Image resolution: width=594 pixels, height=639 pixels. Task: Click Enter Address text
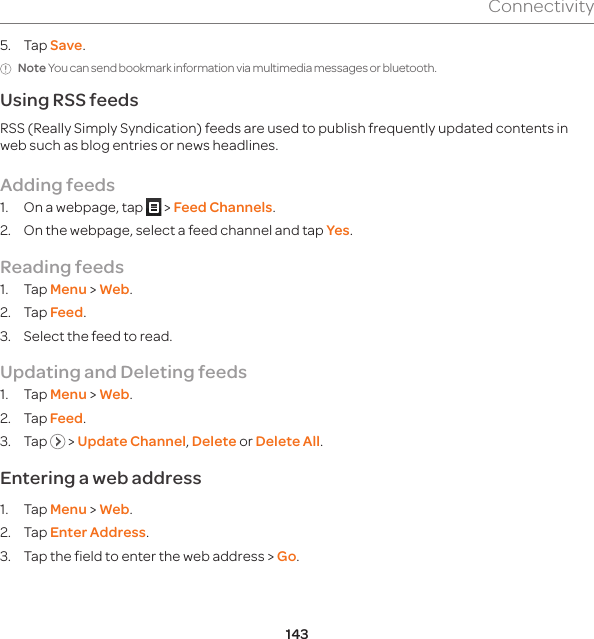[x=98, y=532]
